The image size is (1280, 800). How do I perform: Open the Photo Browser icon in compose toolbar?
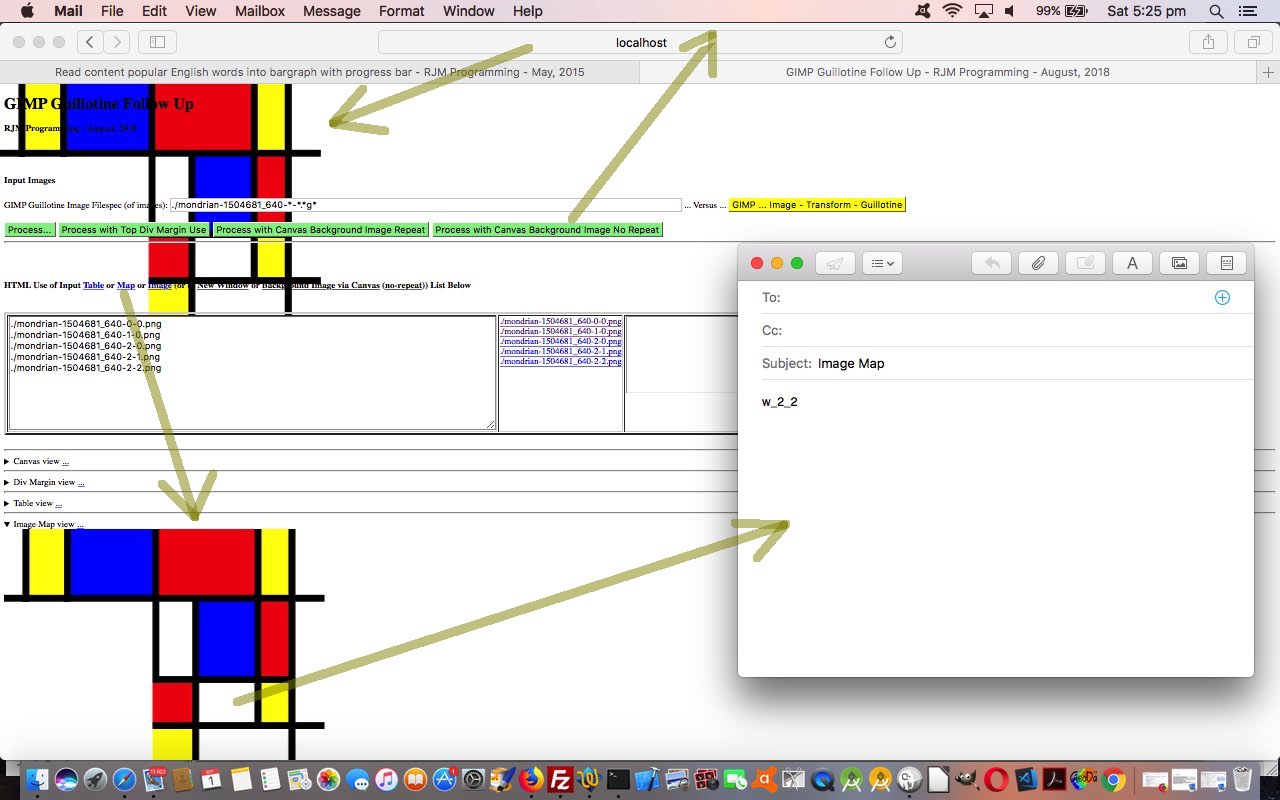point(1179,263)
